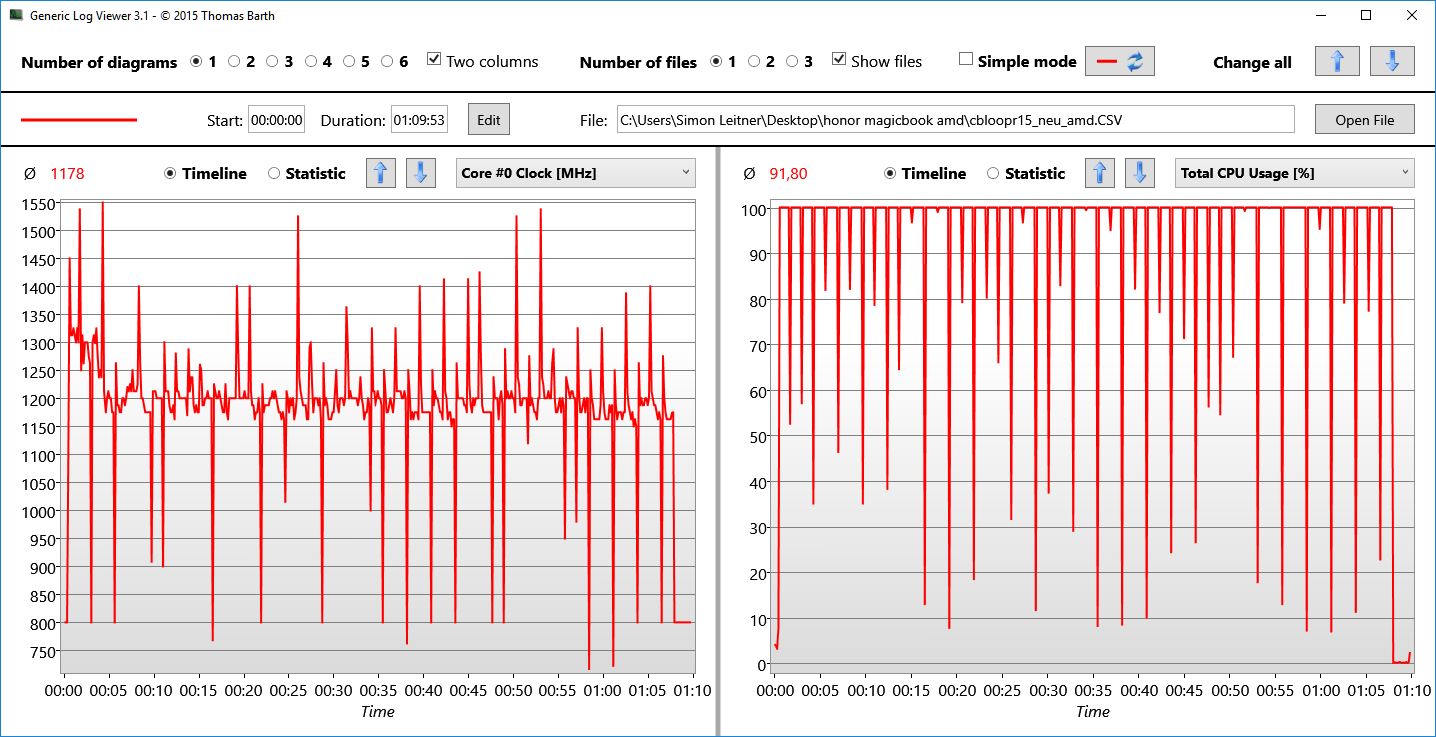Screen dimensions: 1436x737
Task: Set number of diagrams to 3
Action: (272, 61)
